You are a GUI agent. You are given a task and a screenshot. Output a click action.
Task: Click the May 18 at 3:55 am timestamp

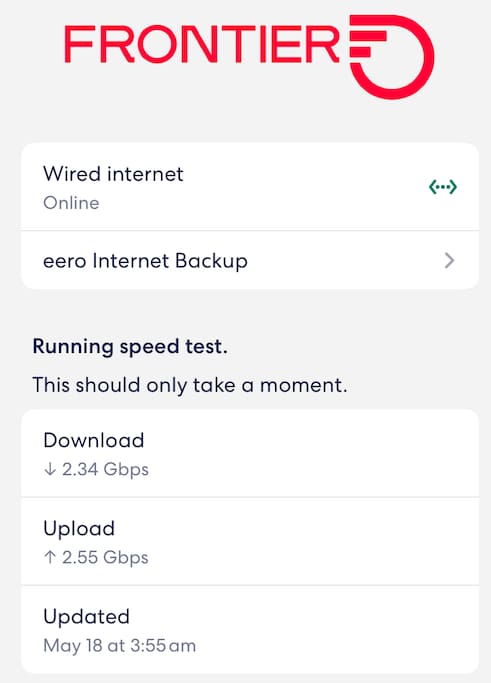tap(119, 646)
